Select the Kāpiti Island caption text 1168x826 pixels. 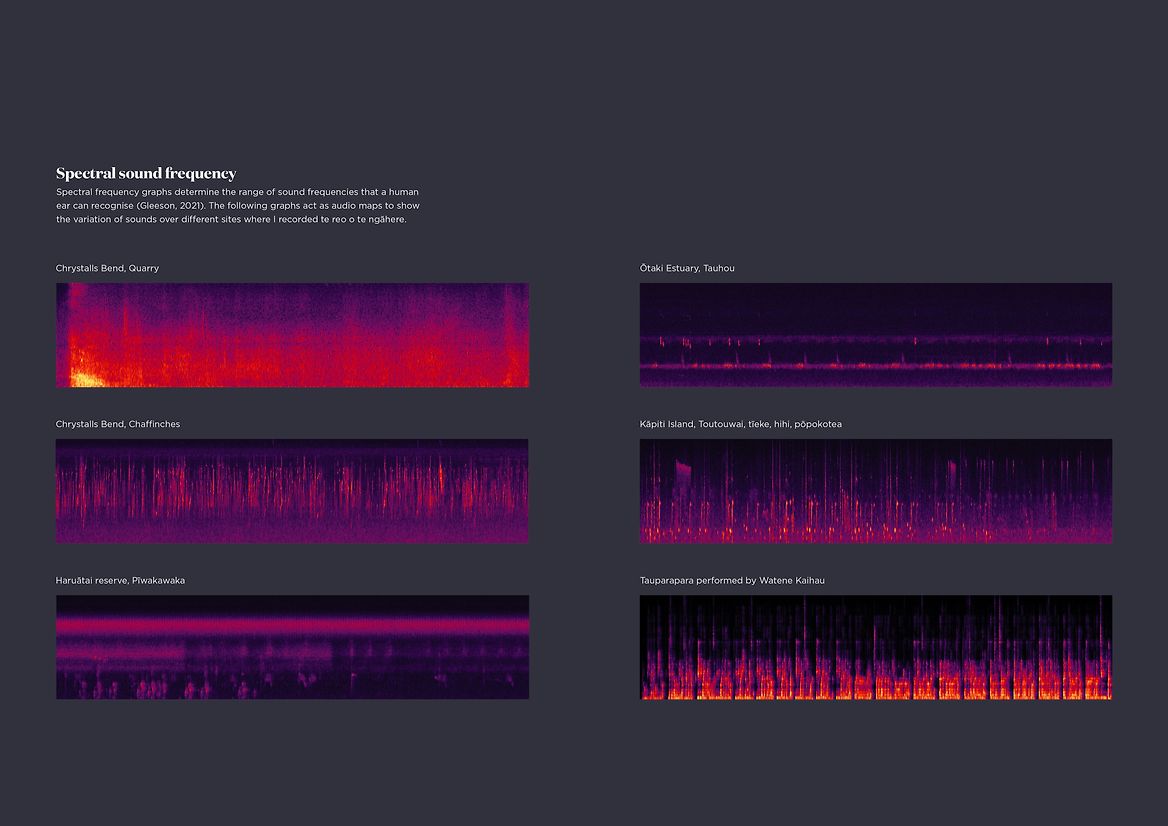click(x=740, y=424)
